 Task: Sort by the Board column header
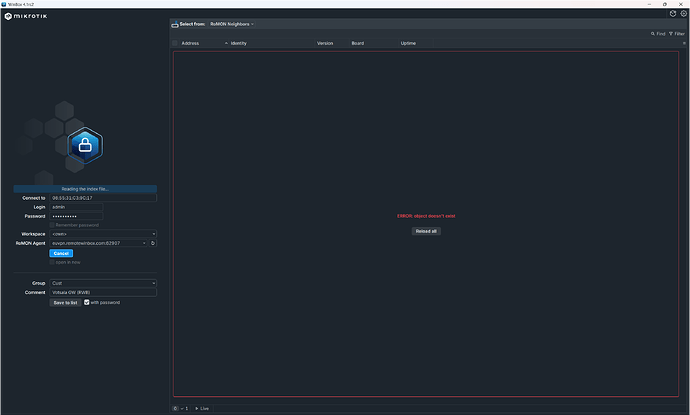(358, 43)
